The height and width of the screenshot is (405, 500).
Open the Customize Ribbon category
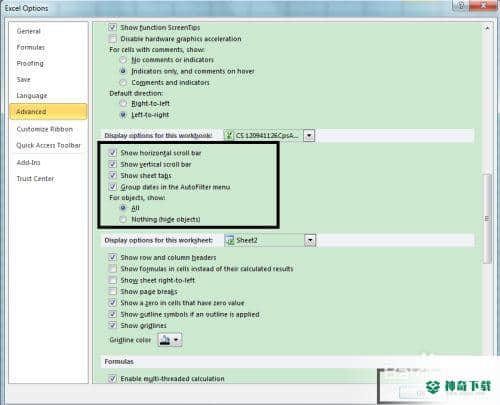pos(45,129)
